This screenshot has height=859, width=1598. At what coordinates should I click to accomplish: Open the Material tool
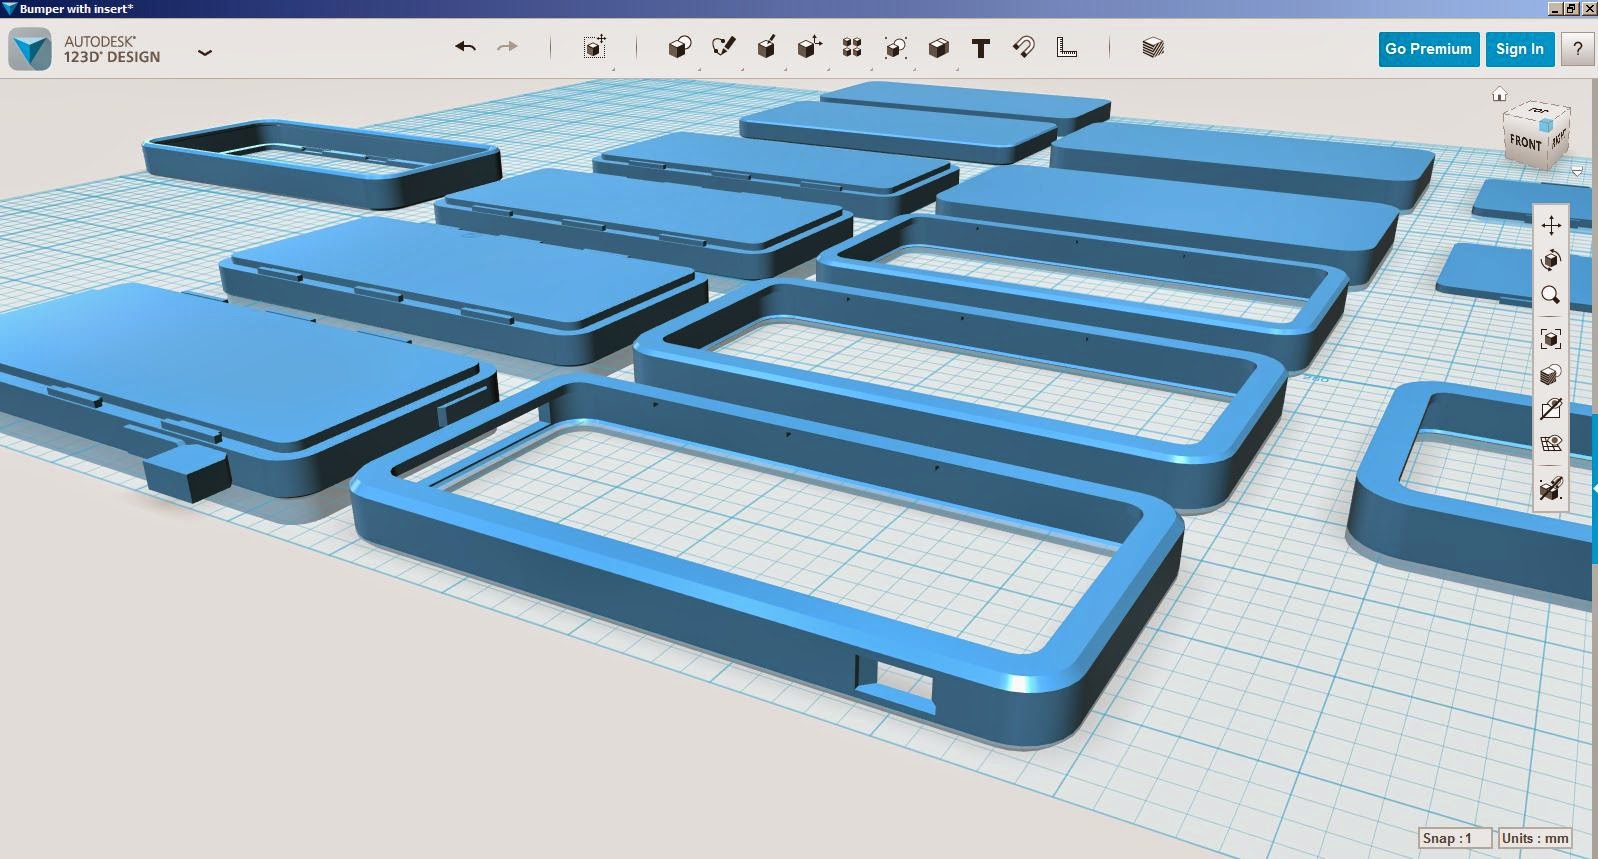point(1153,47)
